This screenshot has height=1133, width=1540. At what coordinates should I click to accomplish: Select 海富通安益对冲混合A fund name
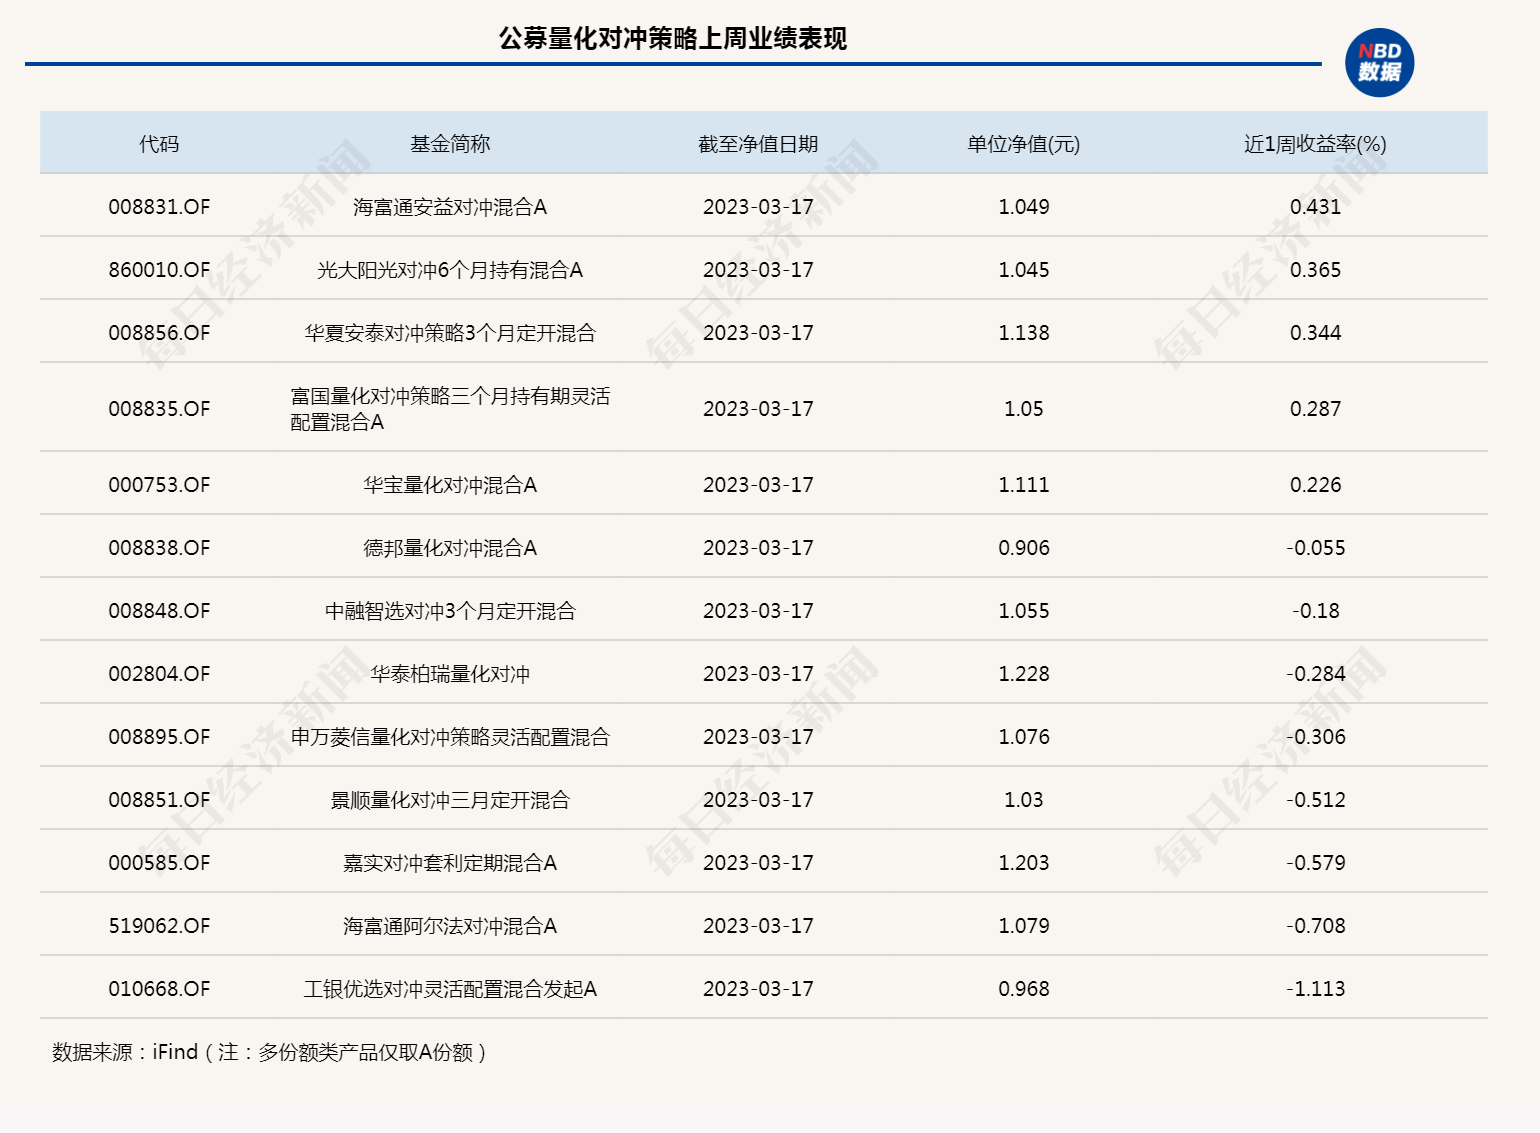pyautogui.click(x=446, y=207)
